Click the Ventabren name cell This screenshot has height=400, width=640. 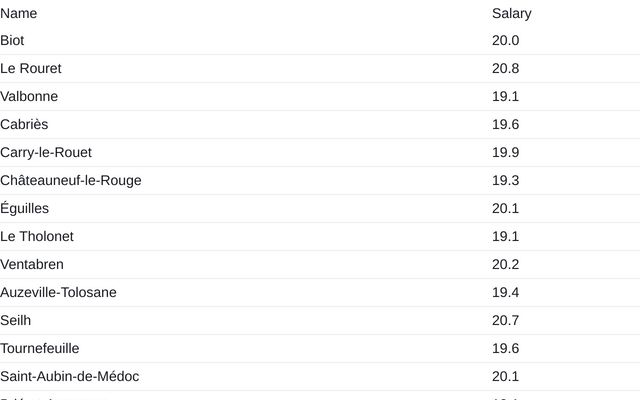coord(32,264)
